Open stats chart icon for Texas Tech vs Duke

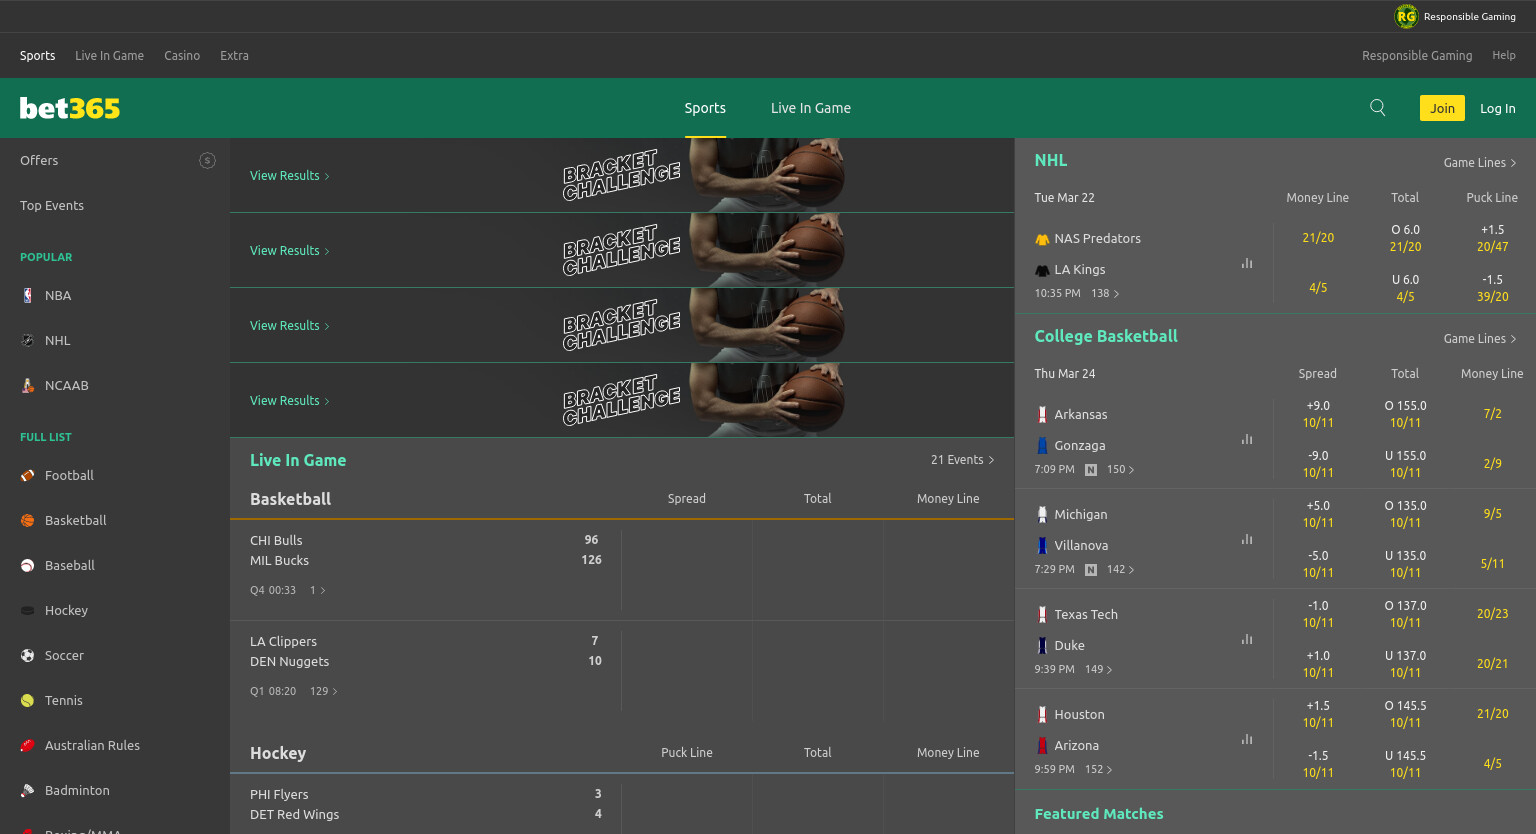(x=1247, y=640)
